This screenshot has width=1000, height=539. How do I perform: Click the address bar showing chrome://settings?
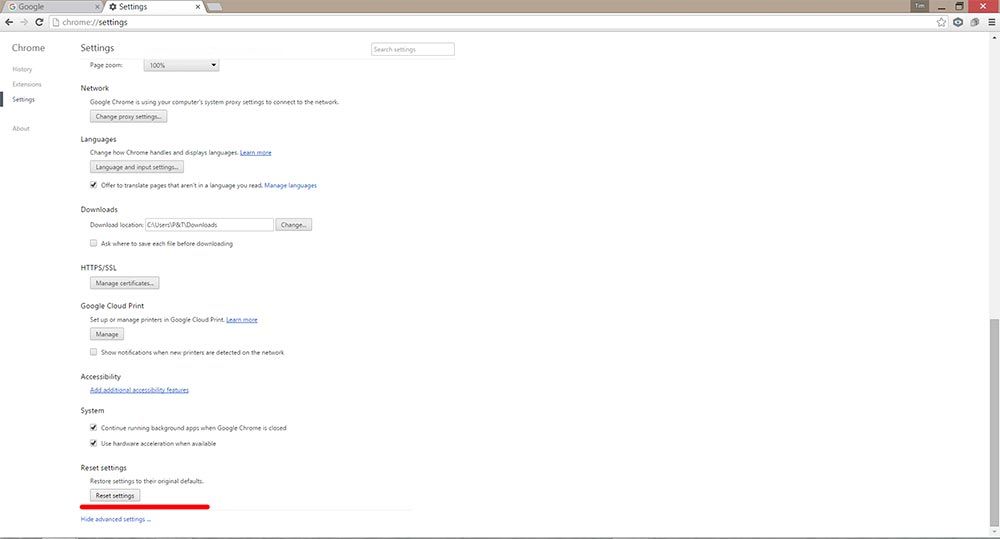tap(491, 22)
